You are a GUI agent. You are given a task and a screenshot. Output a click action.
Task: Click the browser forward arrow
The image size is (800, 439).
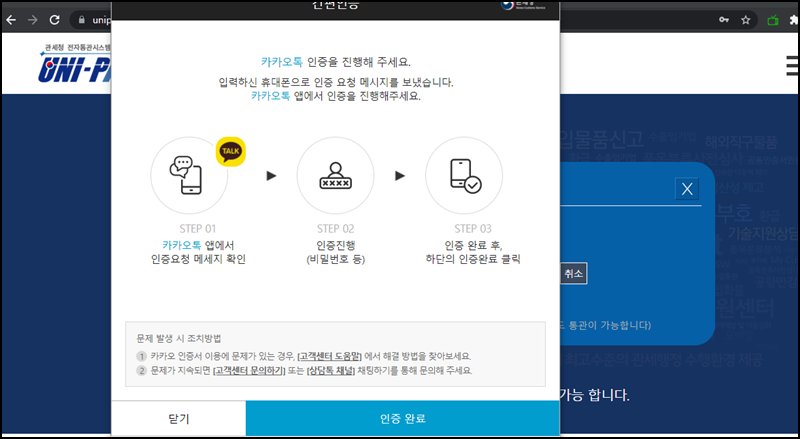tap(33, 20)
